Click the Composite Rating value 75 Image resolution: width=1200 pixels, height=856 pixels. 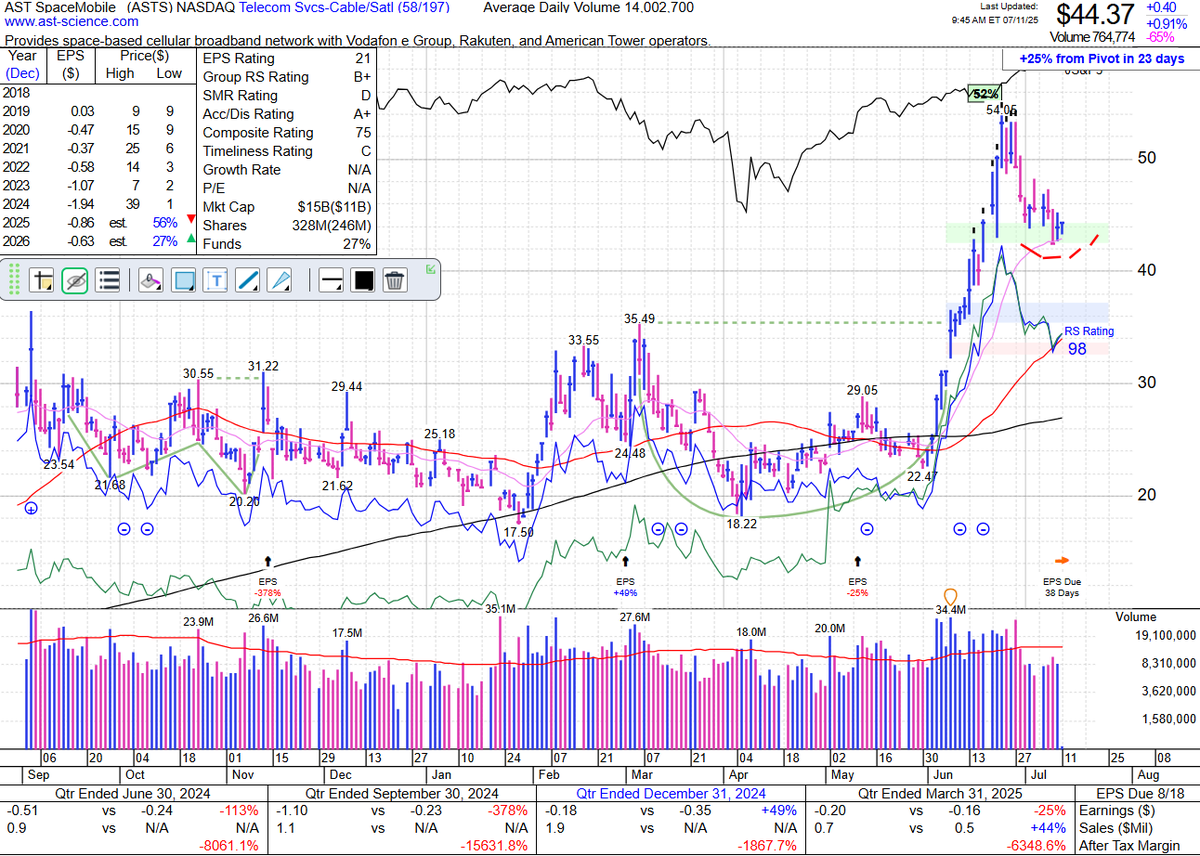(x=361, y=133)
